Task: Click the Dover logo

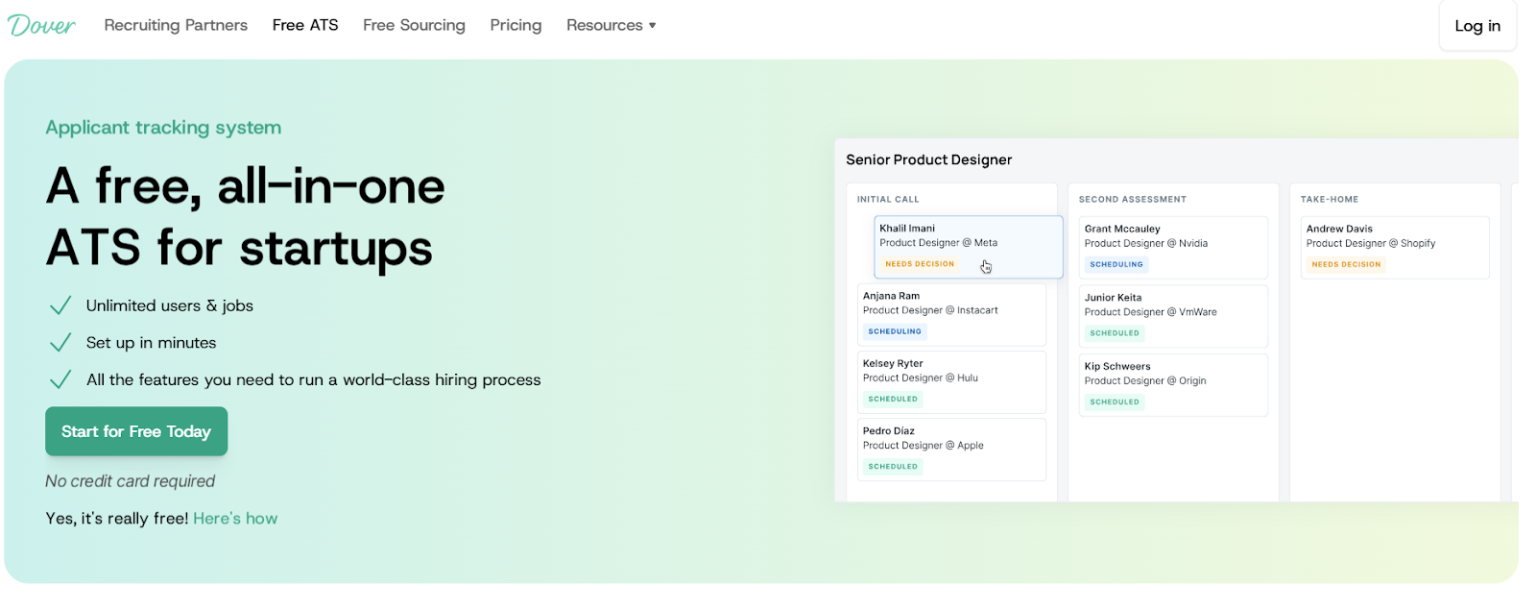Action: [x=40, y=24]
